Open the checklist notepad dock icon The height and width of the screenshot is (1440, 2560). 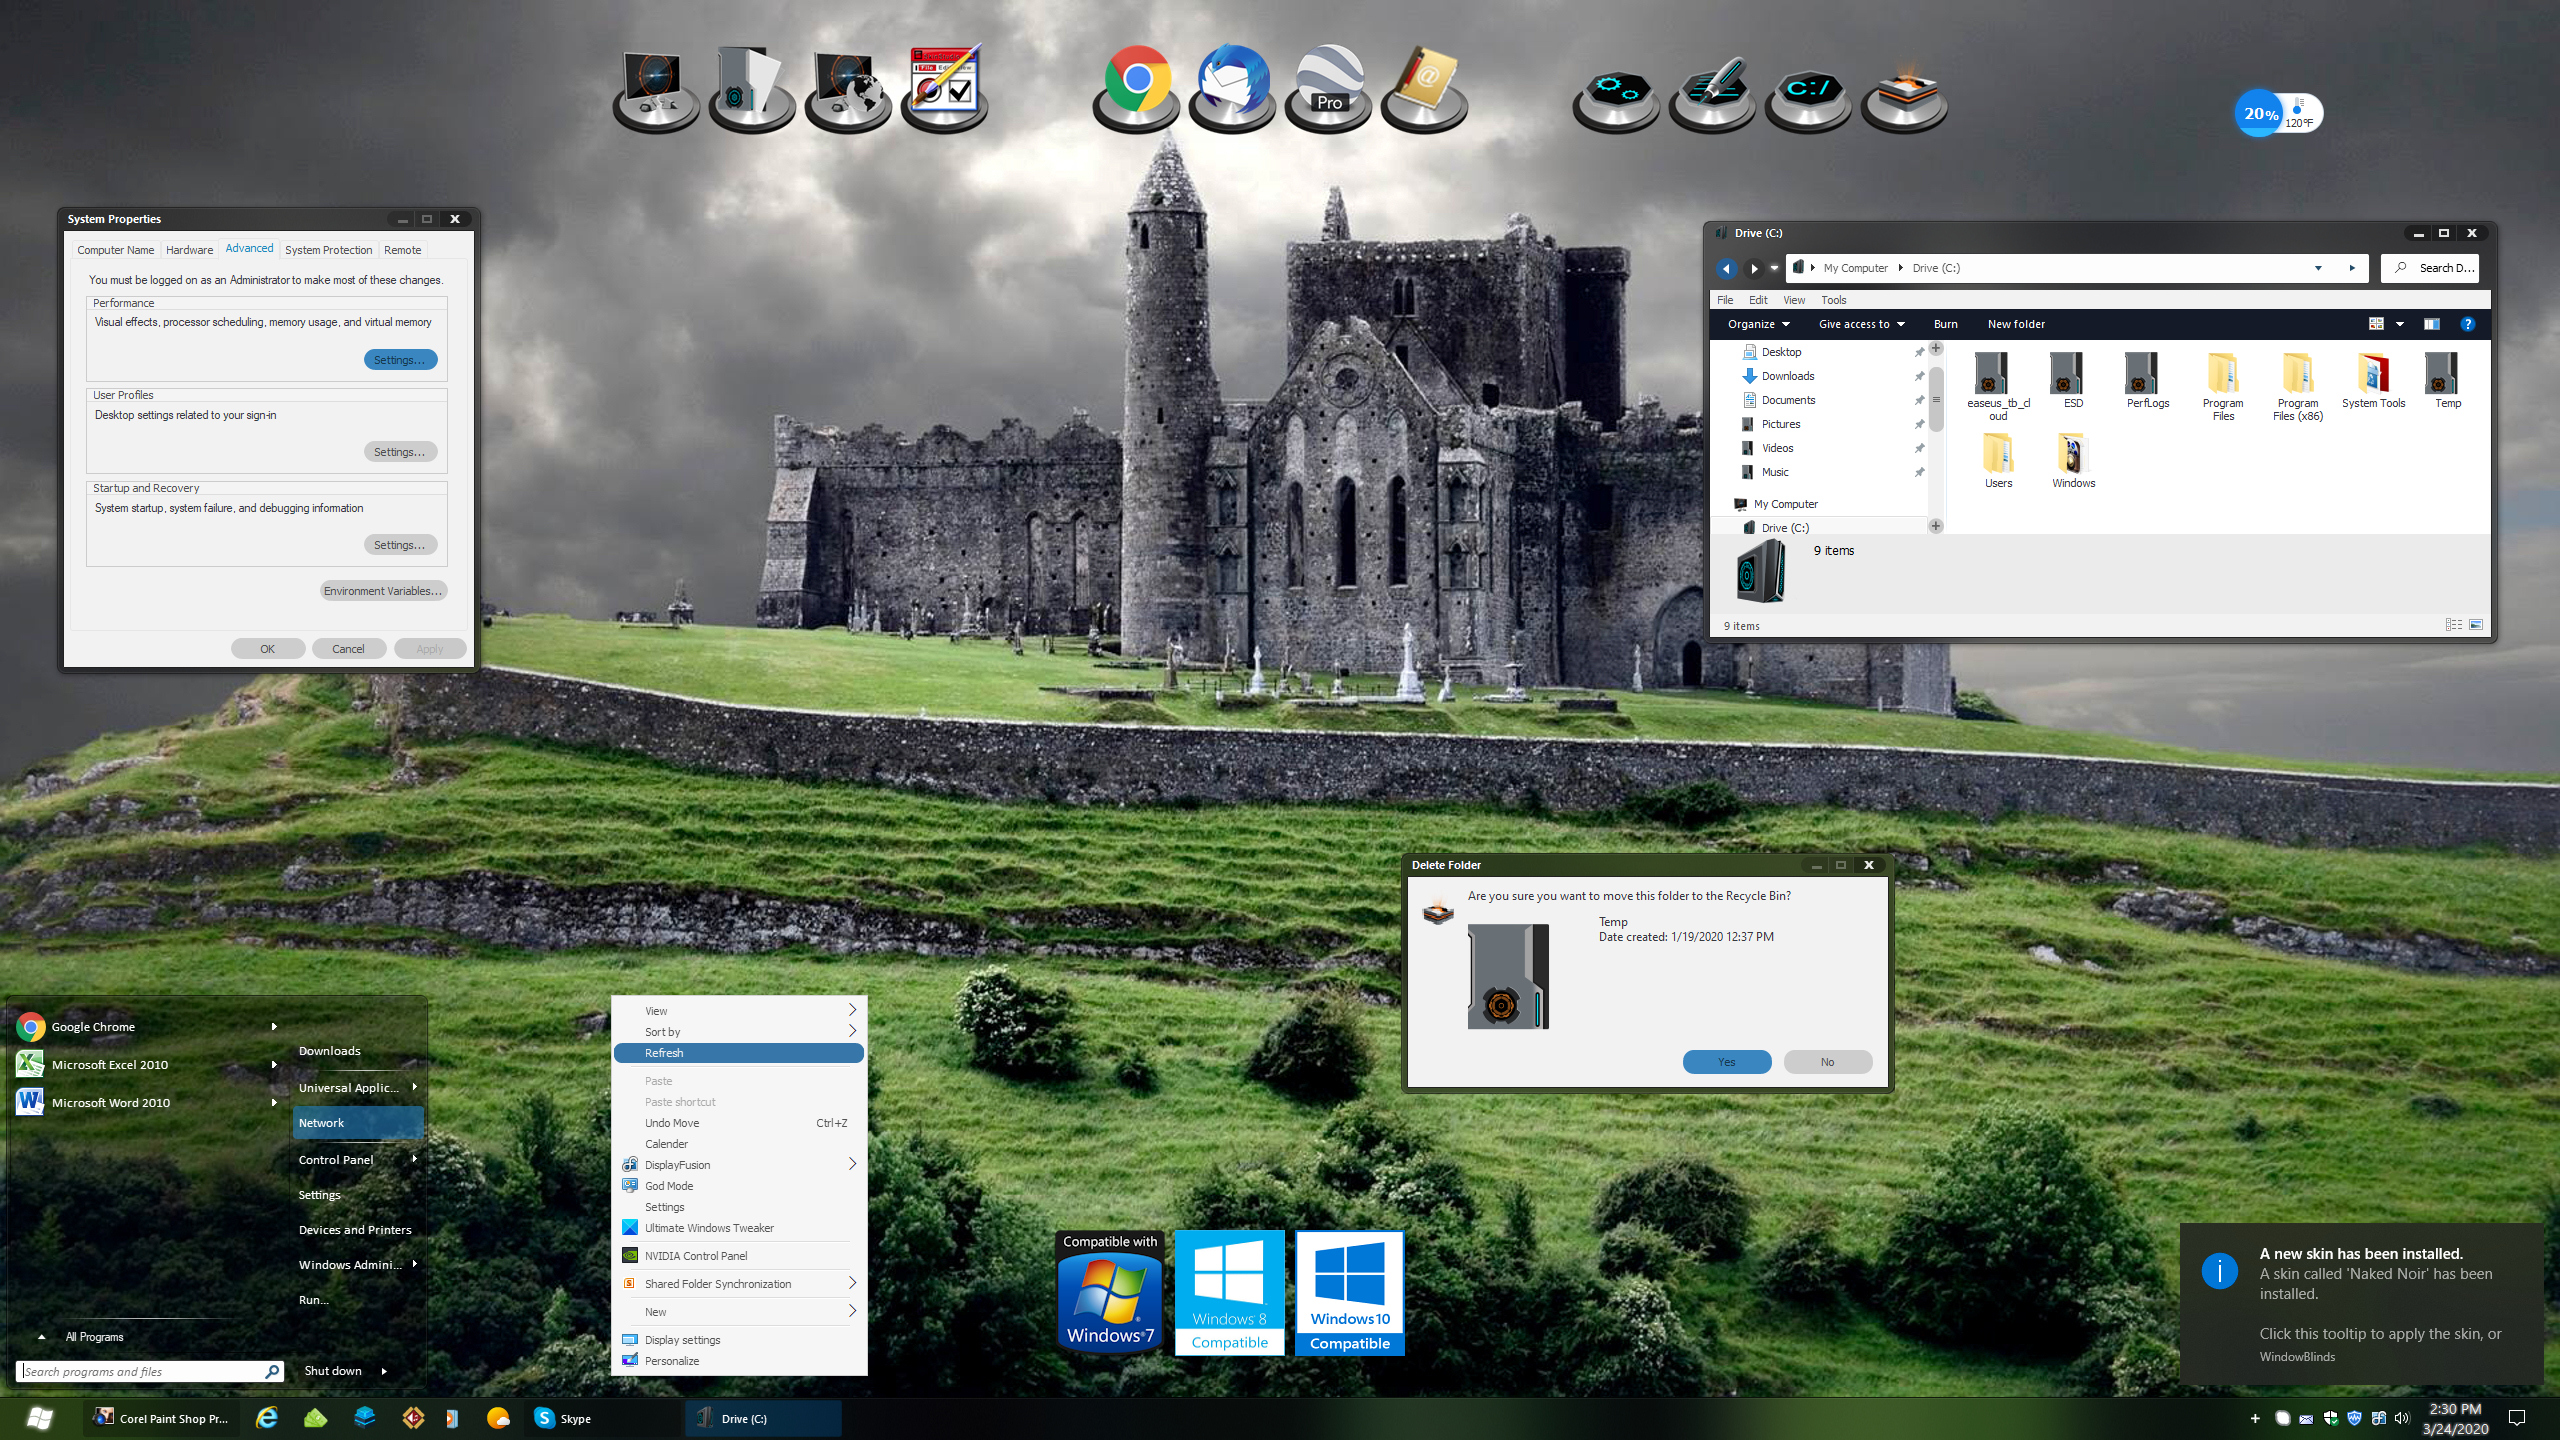[944, 88]
